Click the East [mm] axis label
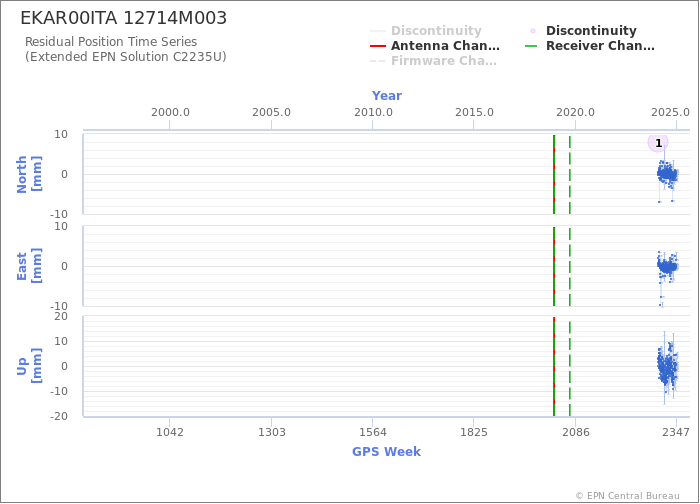 [x=29, y=267]
